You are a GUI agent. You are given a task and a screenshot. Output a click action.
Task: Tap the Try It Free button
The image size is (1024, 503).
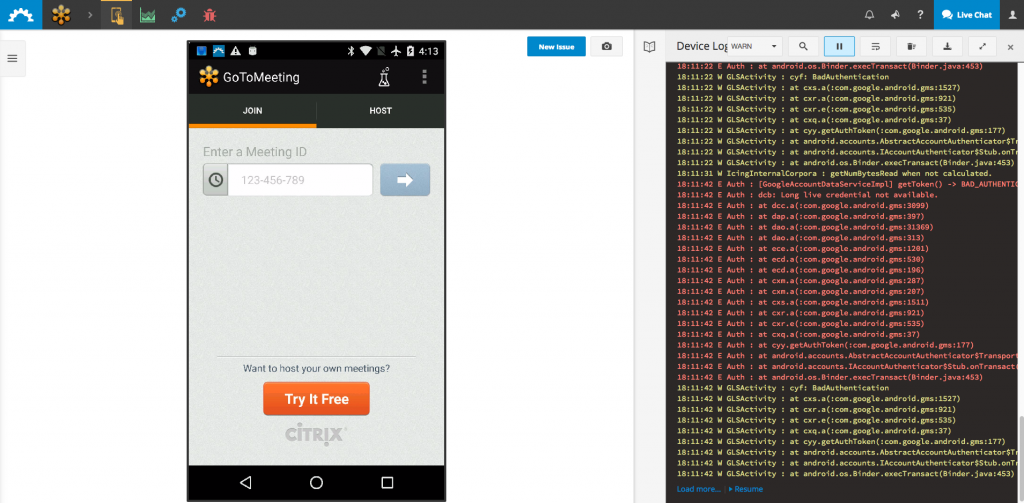tap(317, 399)
